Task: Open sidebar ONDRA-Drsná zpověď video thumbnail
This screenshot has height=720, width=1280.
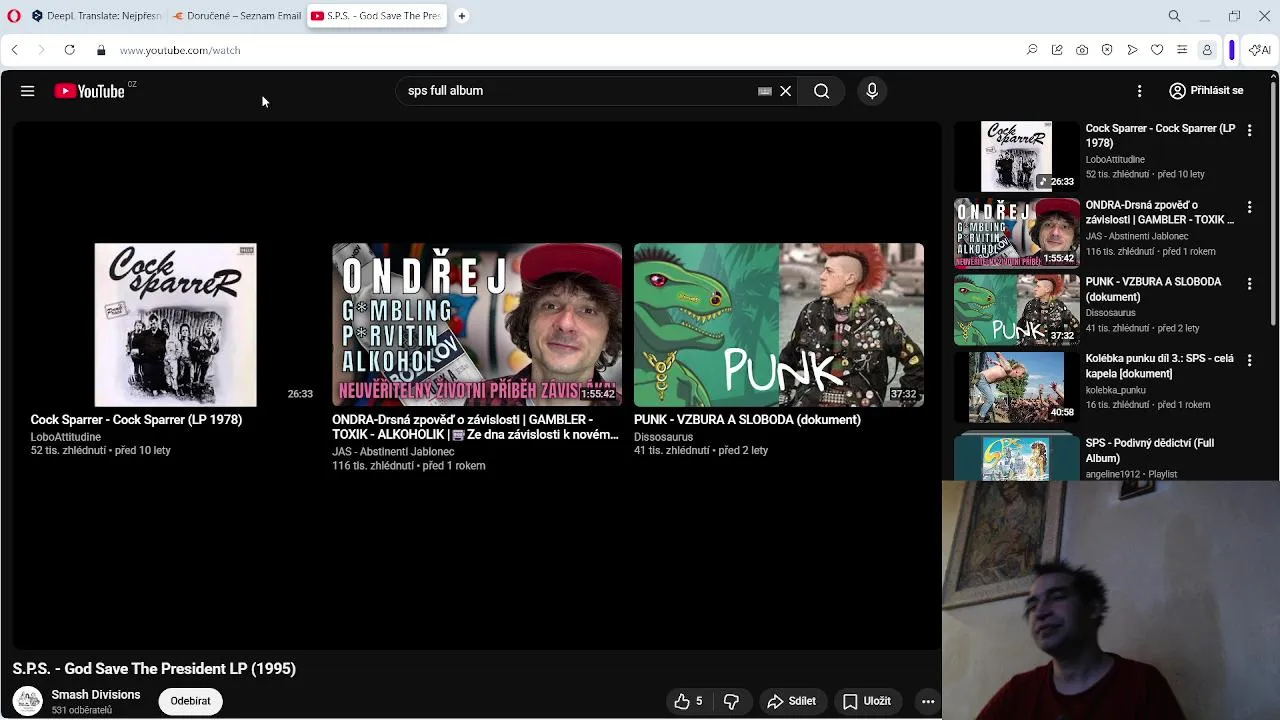Action: pyautogui.click(x=1016, y=233)
